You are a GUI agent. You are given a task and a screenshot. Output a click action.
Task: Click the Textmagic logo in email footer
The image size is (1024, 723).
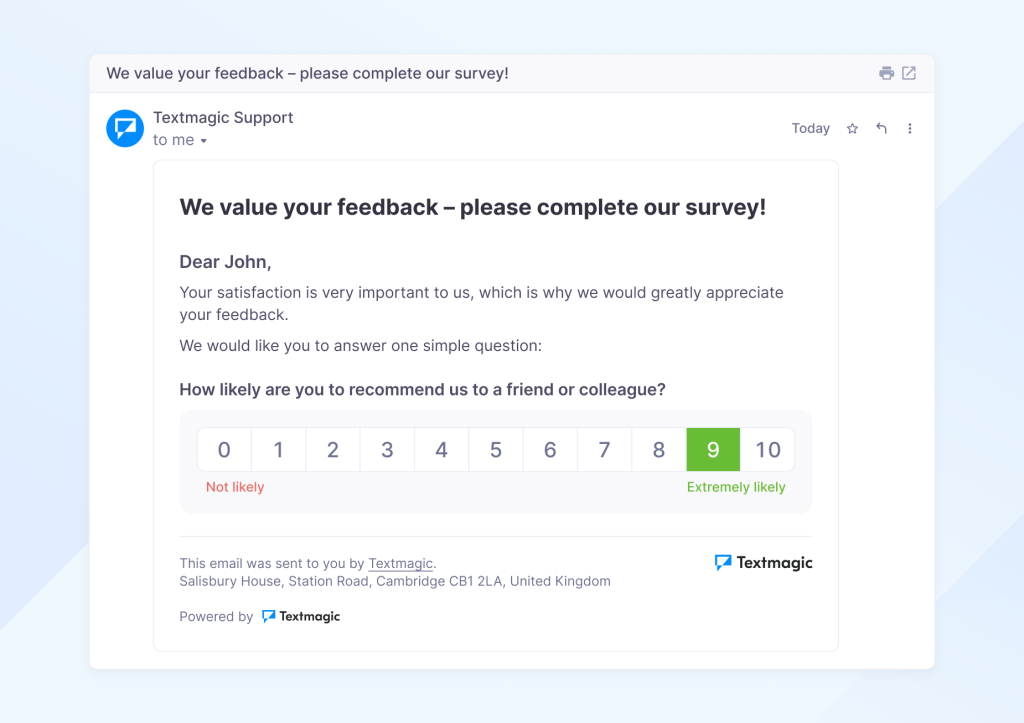(x=764, y=563)
